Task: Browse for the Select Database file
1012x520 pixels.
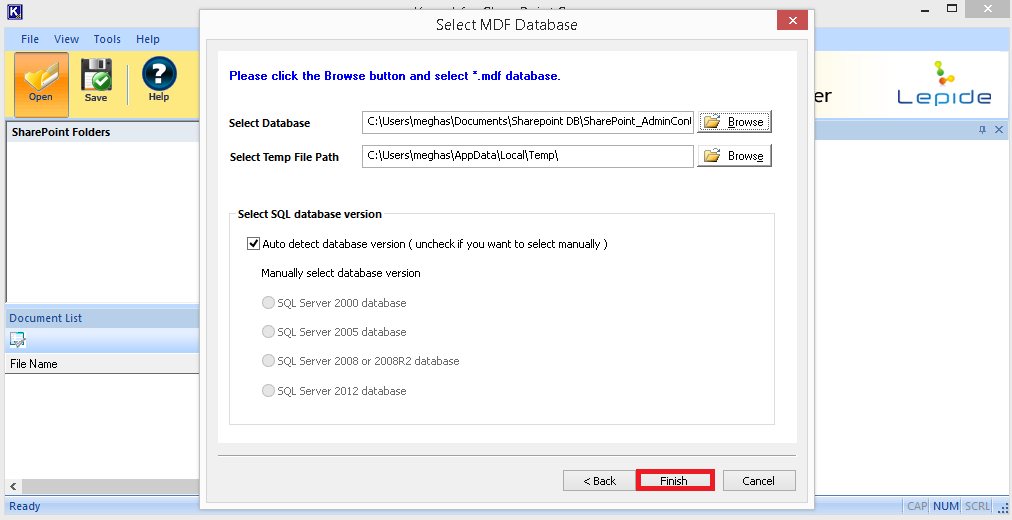Action: (x=734, y=121)
